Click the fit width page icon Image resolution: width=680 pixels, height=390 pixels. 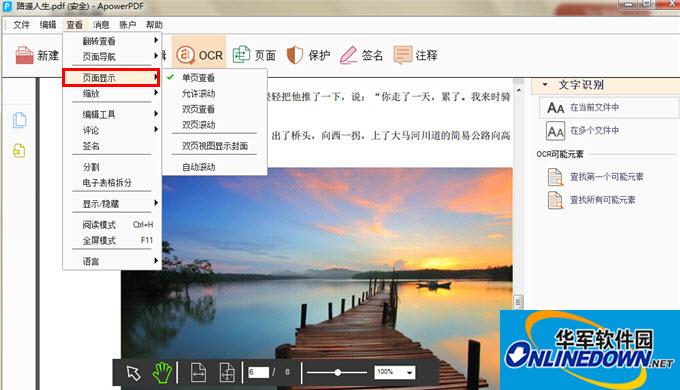(x=198, y=373)
